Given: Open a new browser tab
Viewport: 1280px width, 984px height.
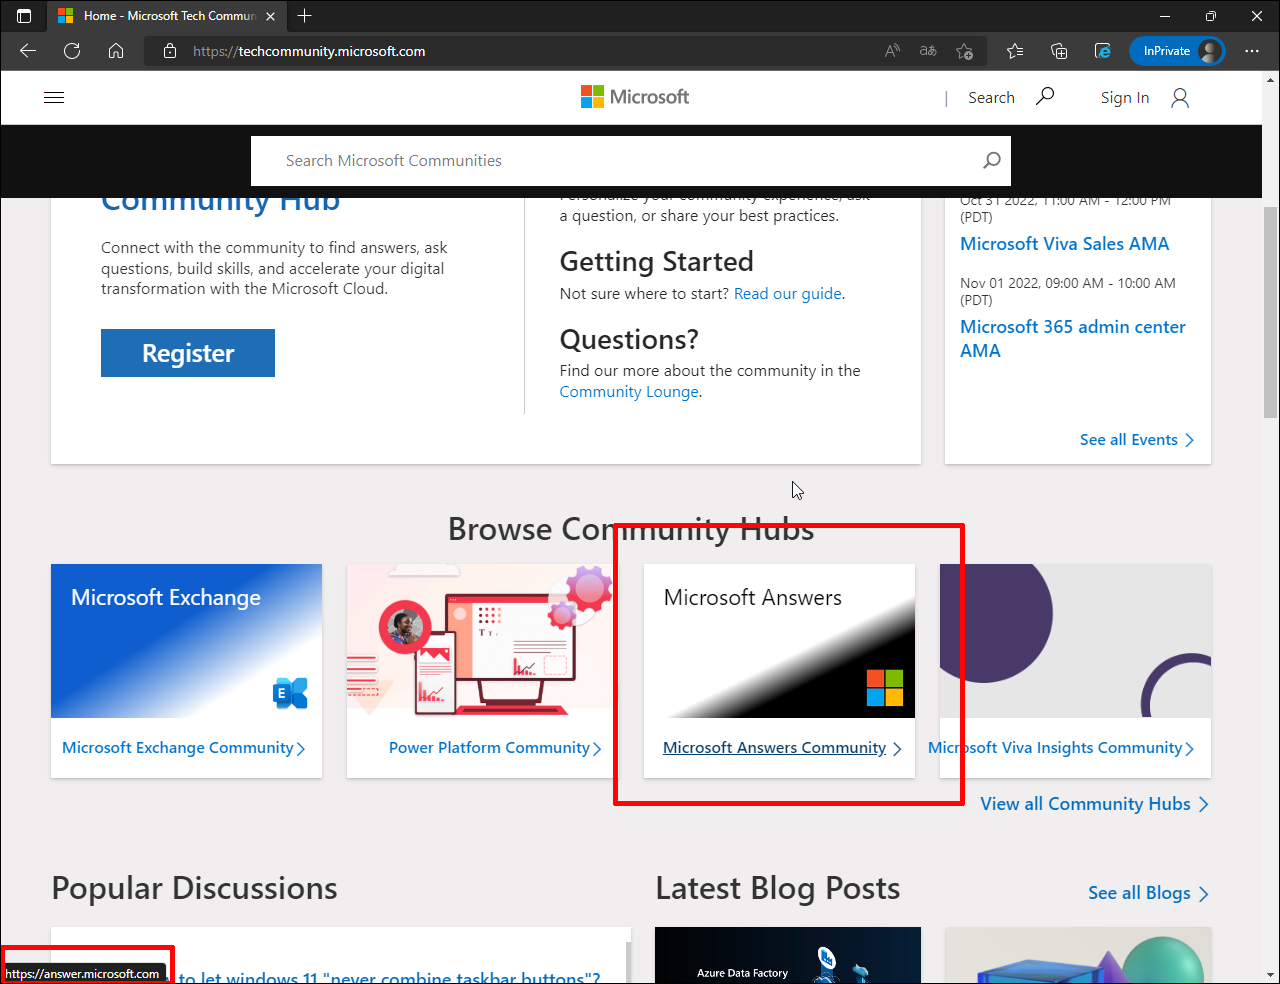Looking at the screenshot, I should coord(305,16).
